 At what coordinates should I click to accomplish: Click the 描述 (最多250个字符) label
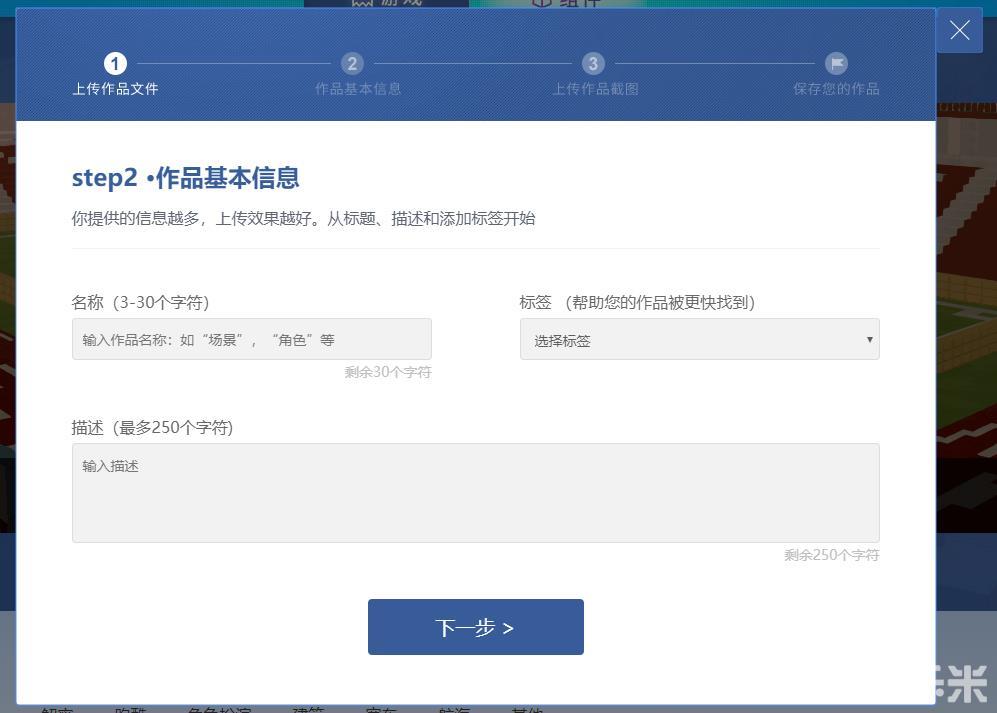coord(153,427)
